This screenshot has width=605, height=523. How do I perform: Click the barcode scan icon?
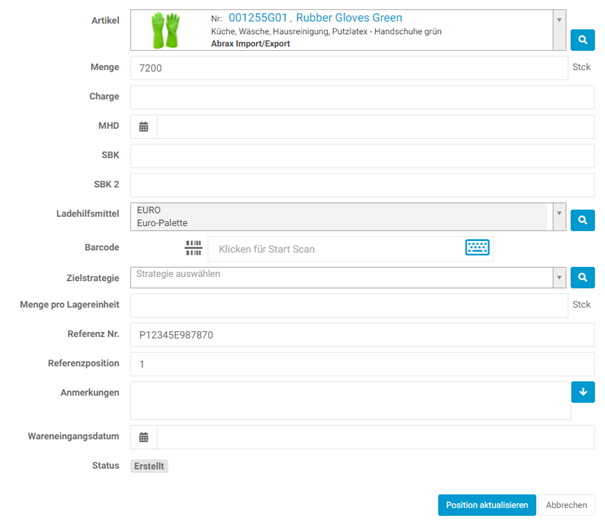click(194, 248)
